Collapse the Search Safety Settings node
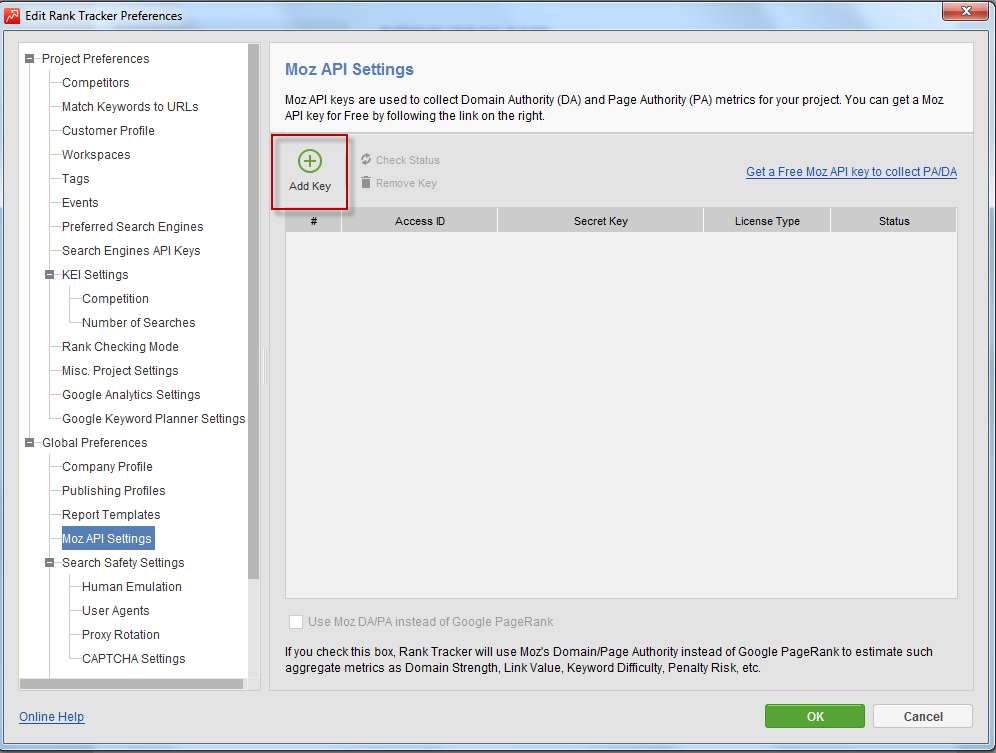The height and width of the screenshot is (753, 996). [50, 562]
